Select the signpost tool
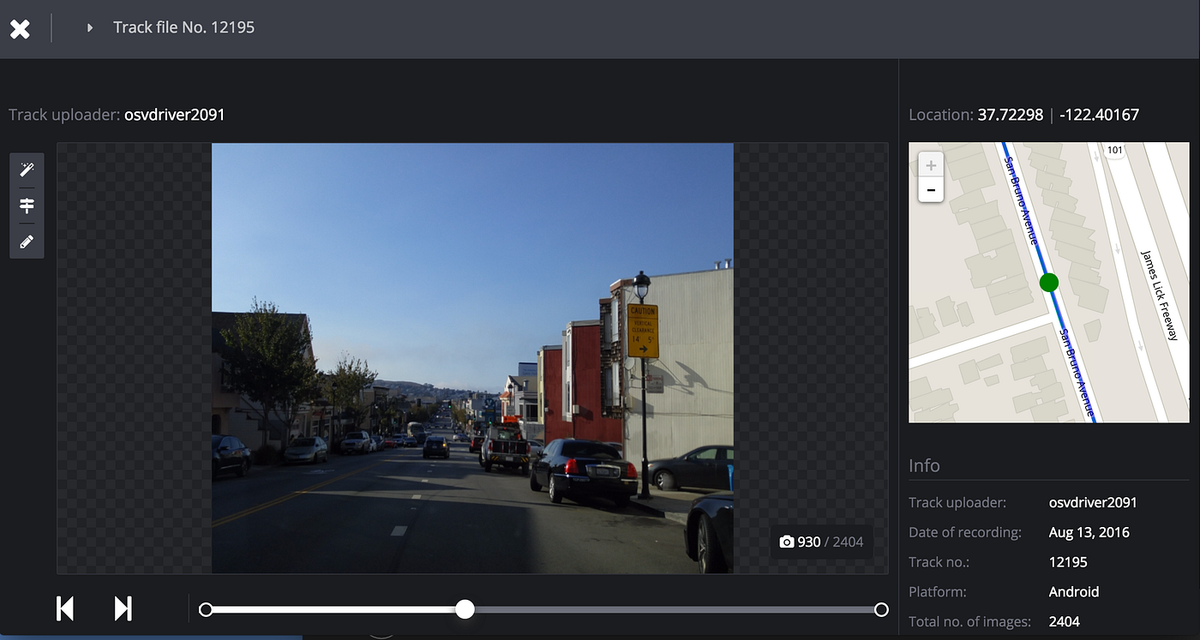The image size is (1200, 640). point(27,205)
